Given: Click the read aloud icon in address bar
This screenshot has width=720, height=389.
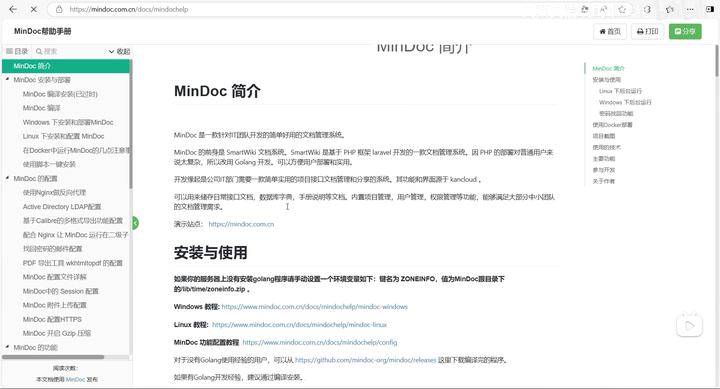Looking at the screenshot, I should pyautogui.click(x=603, y=9).
